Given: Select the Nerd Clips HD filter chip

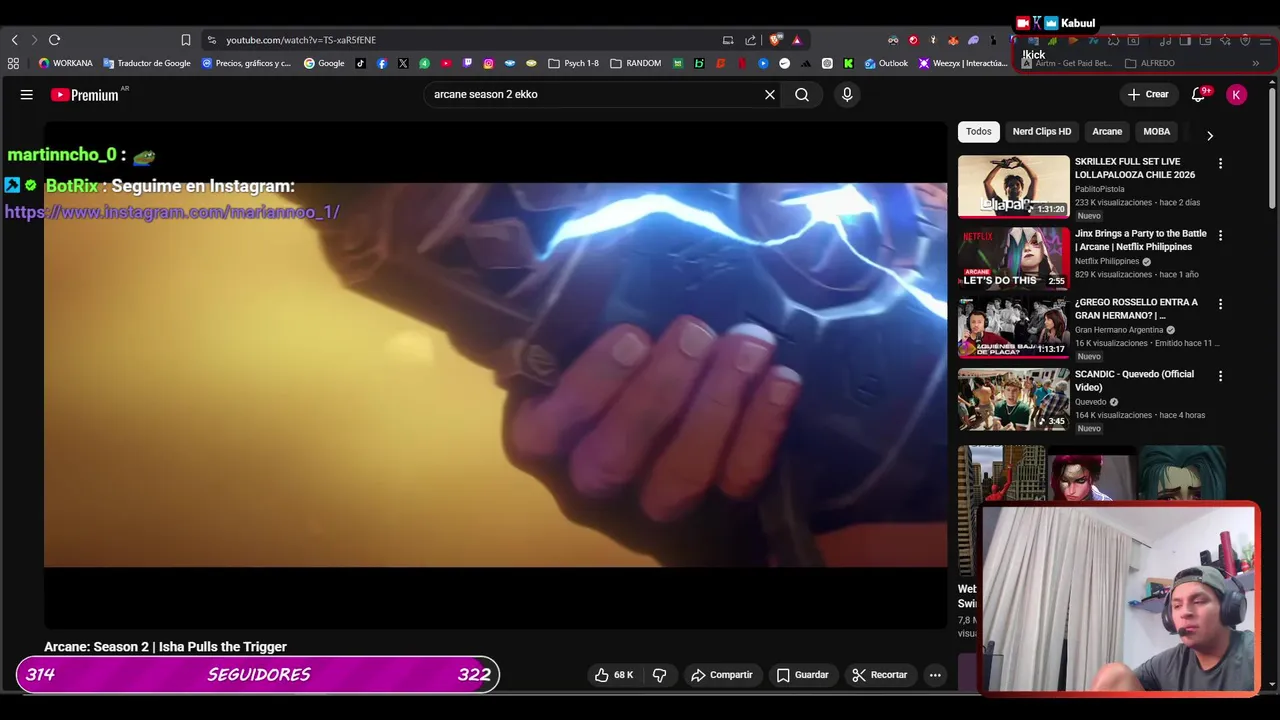Looking at the screenshot, I should (x=1042, y=132).
